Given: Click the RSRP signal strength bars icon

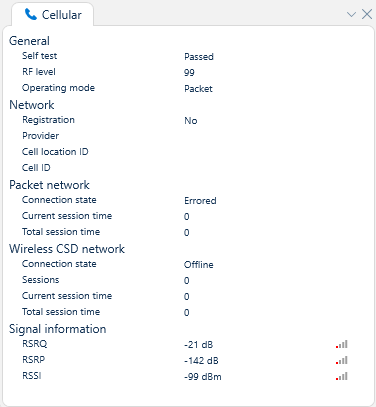Looking at the screenshot, I should pyautogui.click(x=342, y=360).
